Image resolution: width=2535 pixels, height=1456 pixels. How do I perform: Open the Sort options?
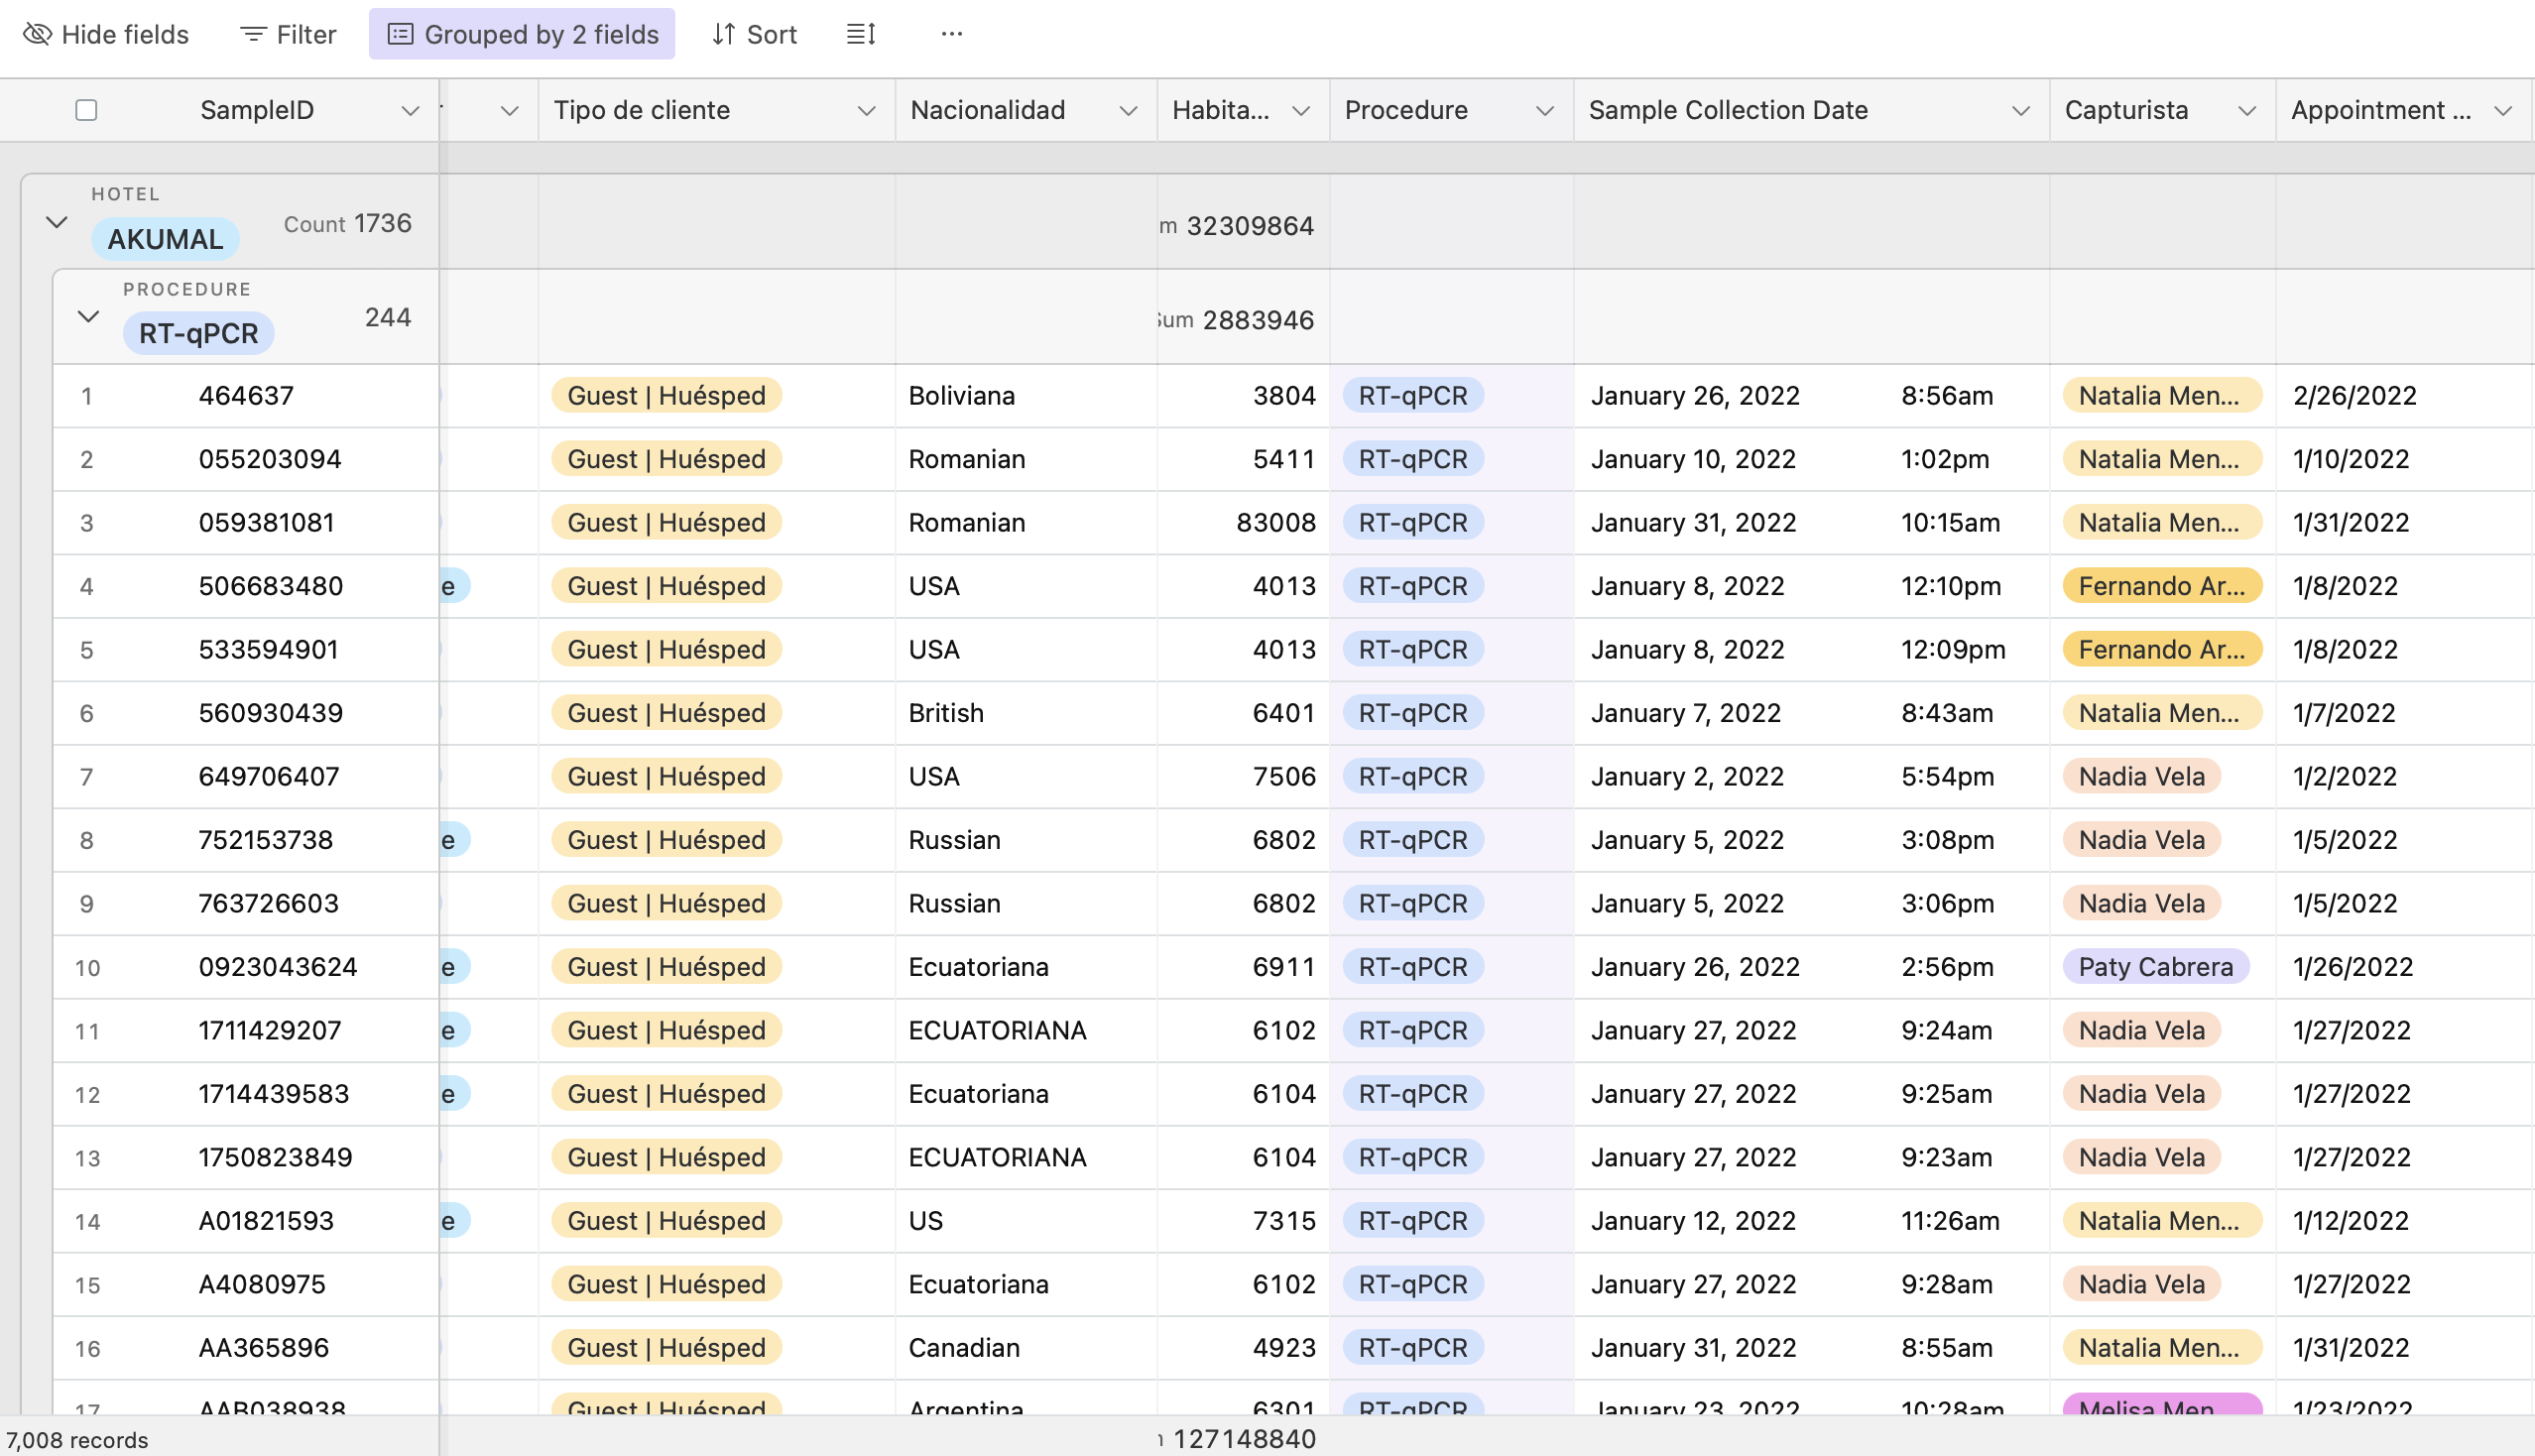[x=754, y=34]
